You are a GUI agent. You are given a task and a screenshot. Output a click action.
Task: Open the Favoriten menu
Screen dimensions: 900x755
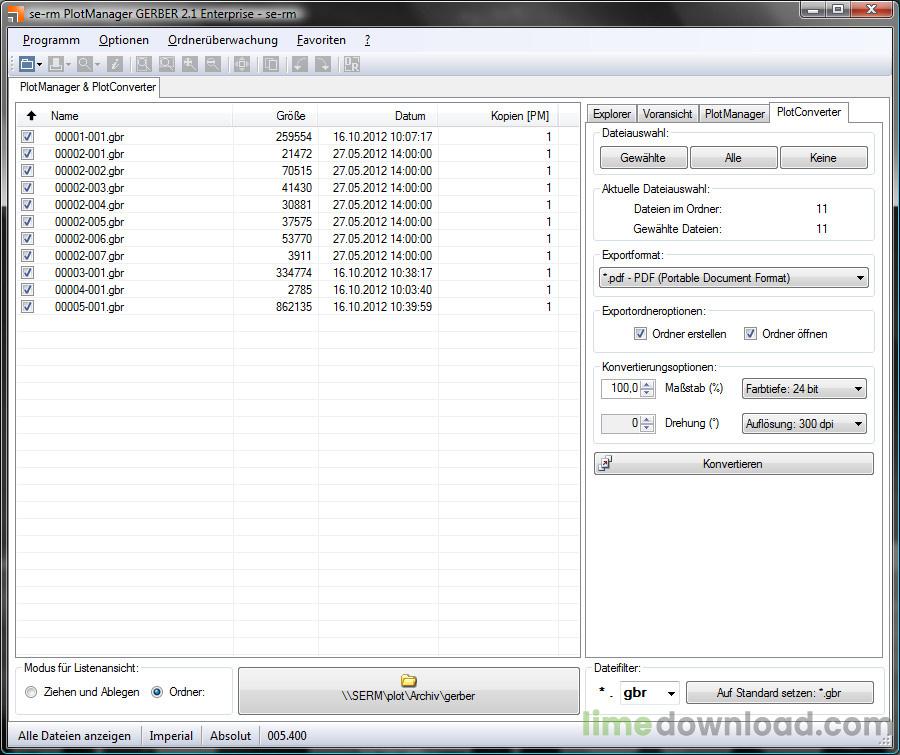click(x=321, y=40)
